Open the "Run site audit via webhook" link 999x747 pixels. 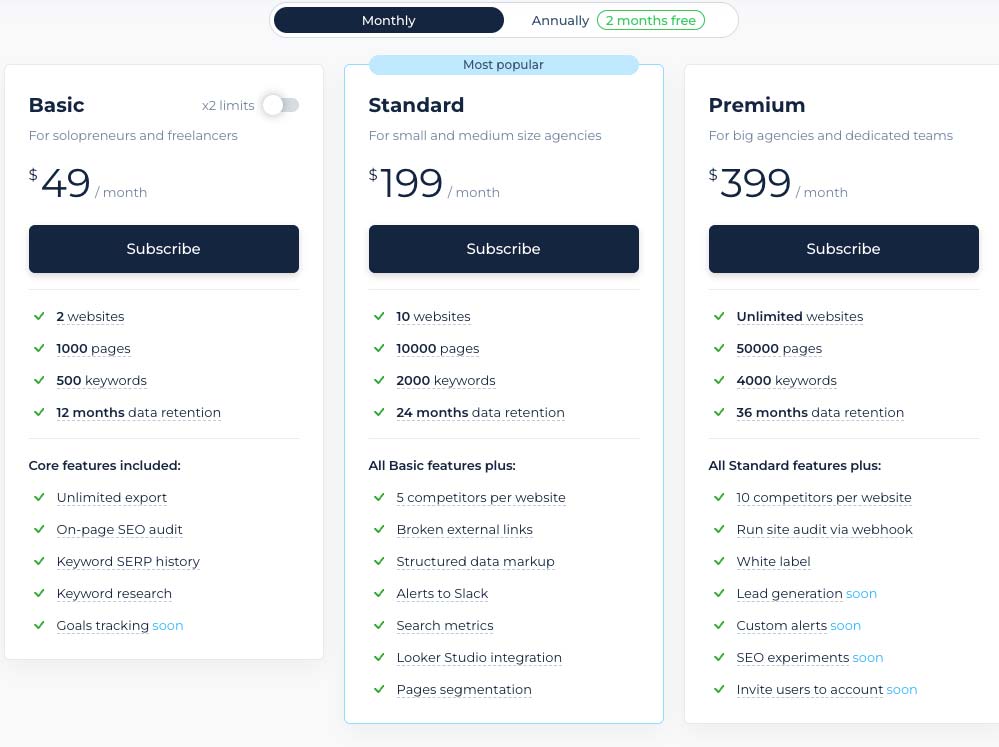pyautogui.click(x=824, y=529)
